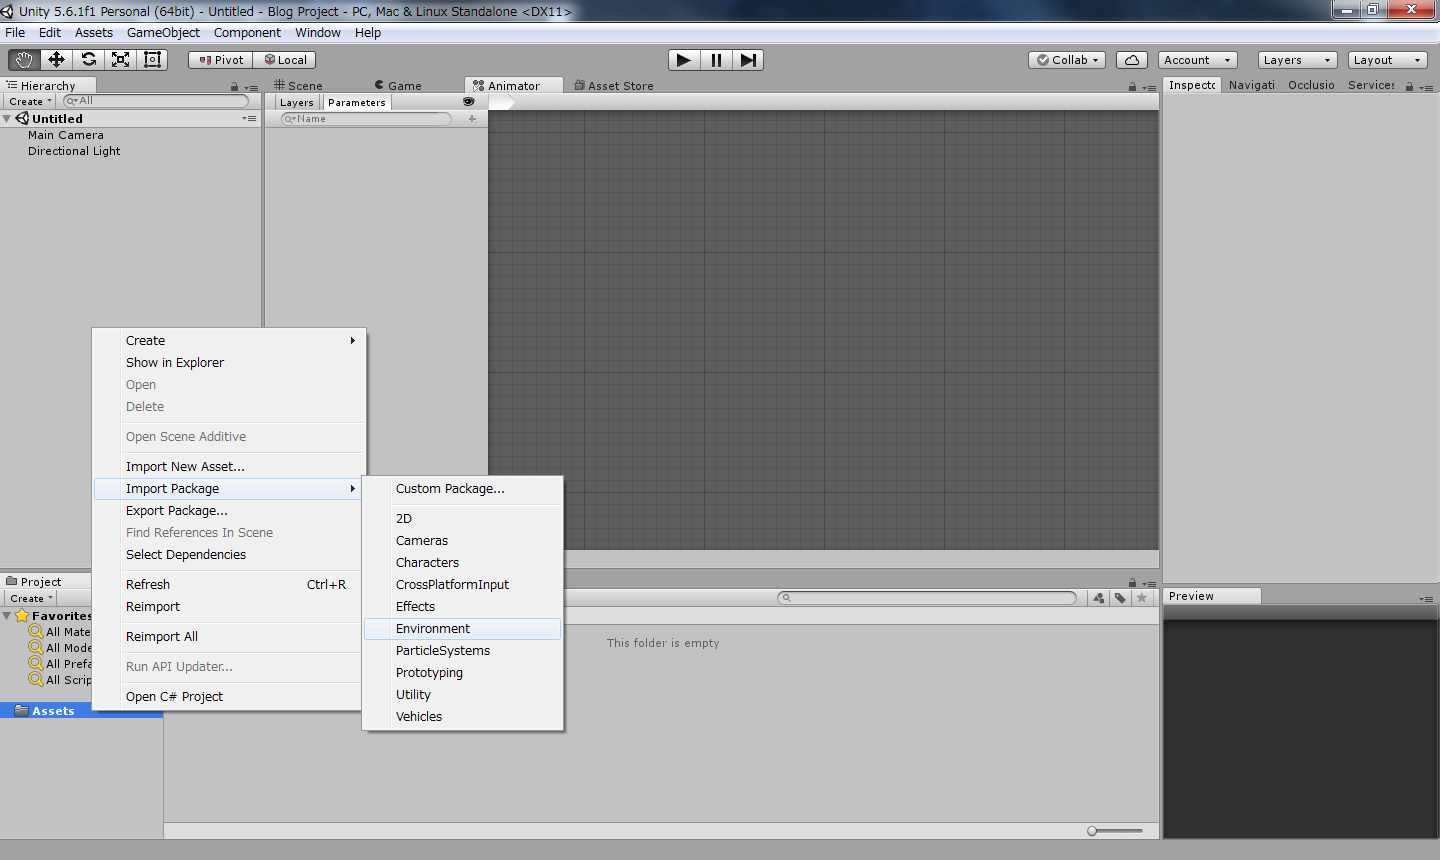Click the Hierarchy search field
The width and height of the screenshot is (1440, 860).
point(156,101)
